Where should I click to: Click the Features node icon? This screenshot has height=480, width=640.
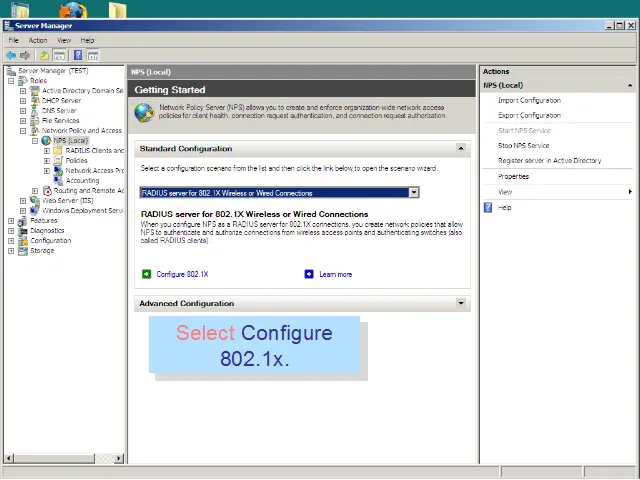[23, 221]
